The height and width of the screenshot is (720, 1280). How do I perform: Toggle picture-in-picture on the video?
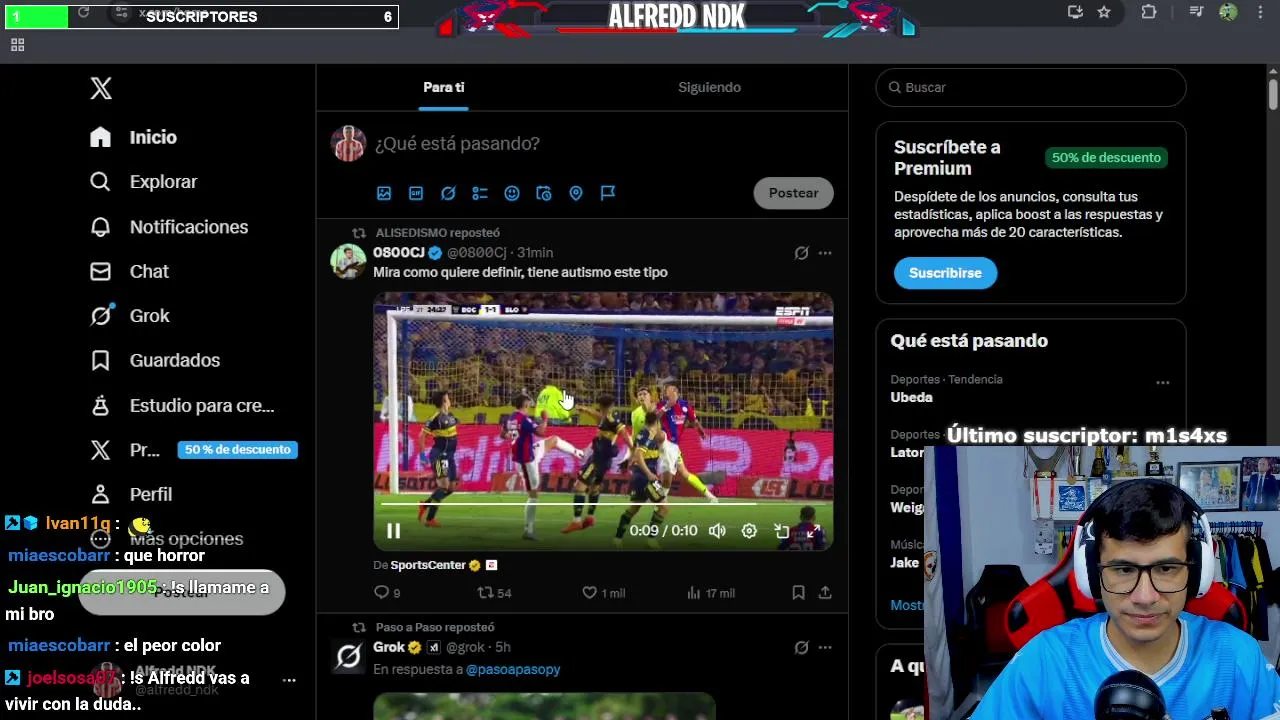point(781,531)
